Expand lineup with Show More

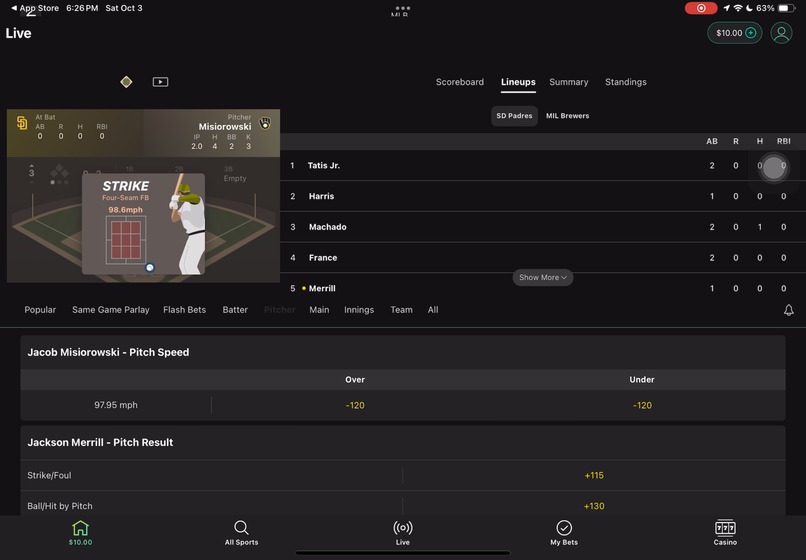click(x=543, y=277)
